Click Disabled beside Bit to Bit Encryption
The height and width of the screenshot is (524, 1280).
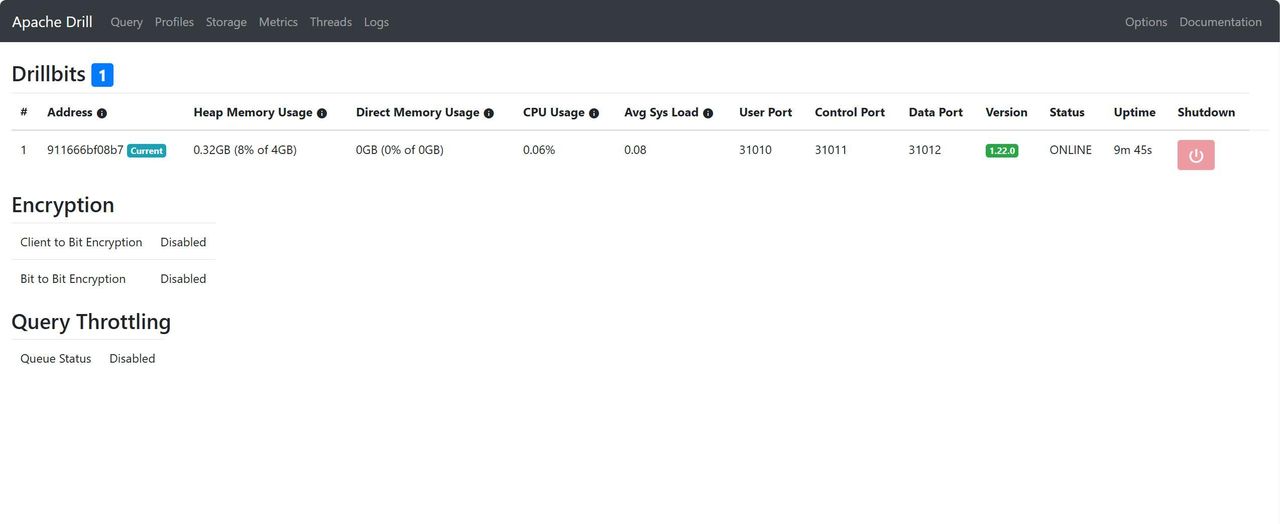pos(183,279)
